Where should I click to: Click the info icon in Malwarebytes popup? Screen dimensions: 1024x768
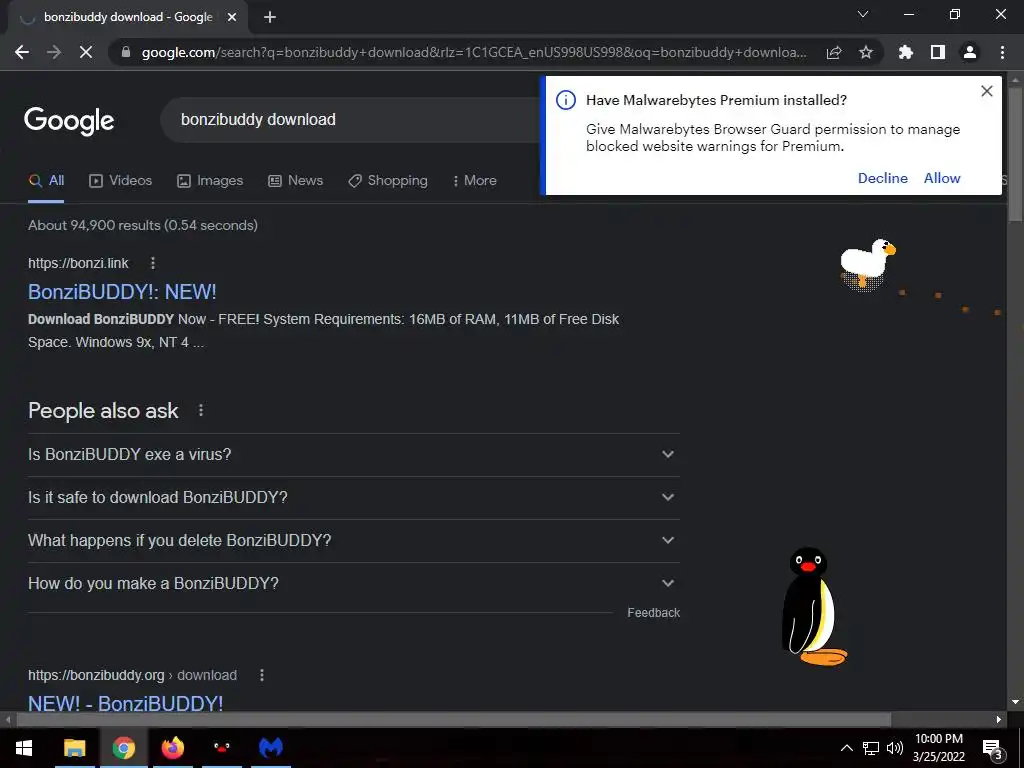point(566,100)
